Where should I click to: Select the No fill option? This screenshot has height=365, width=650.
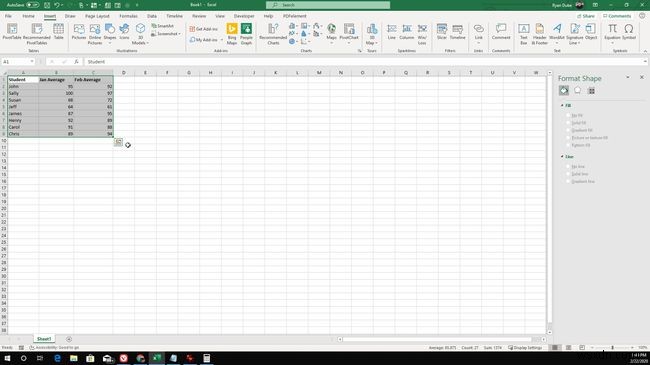click(575, 115)
